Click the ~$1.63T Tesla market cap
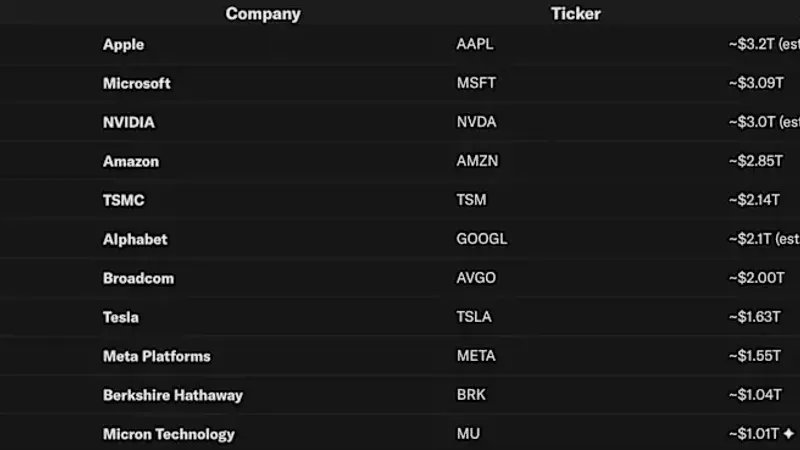This screenshot has width=800, height=450. pos(755,317)
